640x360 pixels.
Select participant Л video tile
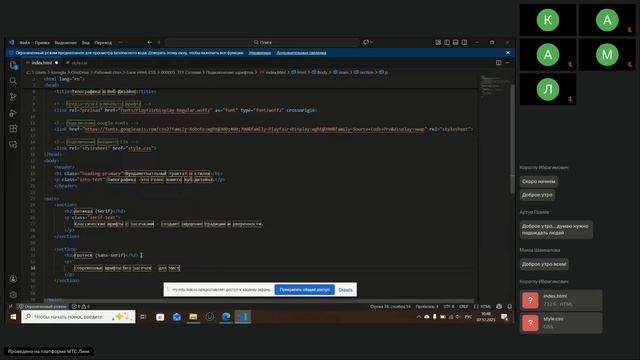click(548, 89)
